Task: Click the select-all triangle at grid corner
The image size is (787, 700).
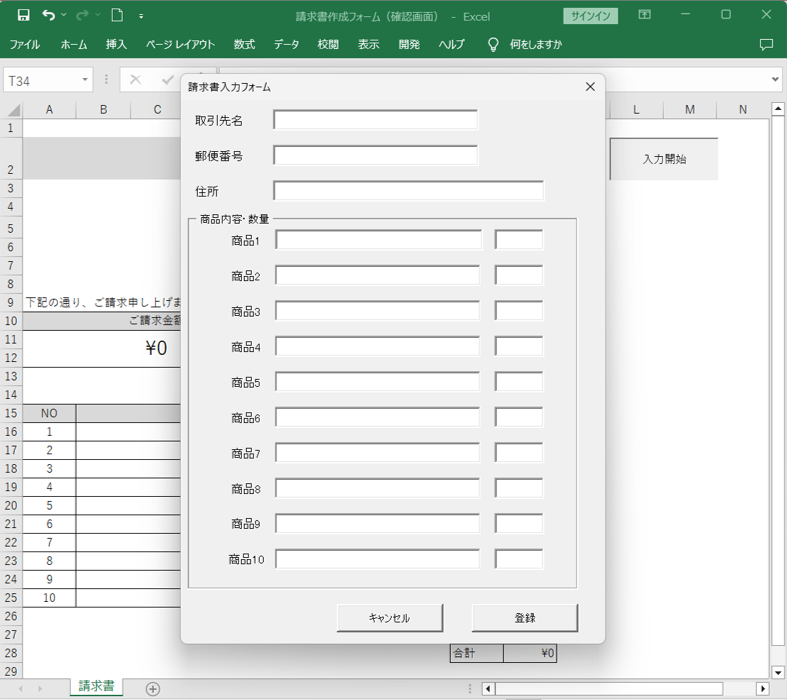Action: (x=12, y=110)
